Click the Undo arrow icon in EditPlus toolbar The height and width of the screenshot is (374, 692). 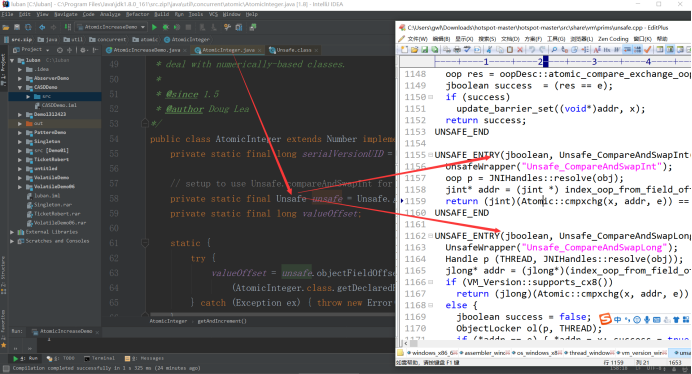(x=532, y=49)
